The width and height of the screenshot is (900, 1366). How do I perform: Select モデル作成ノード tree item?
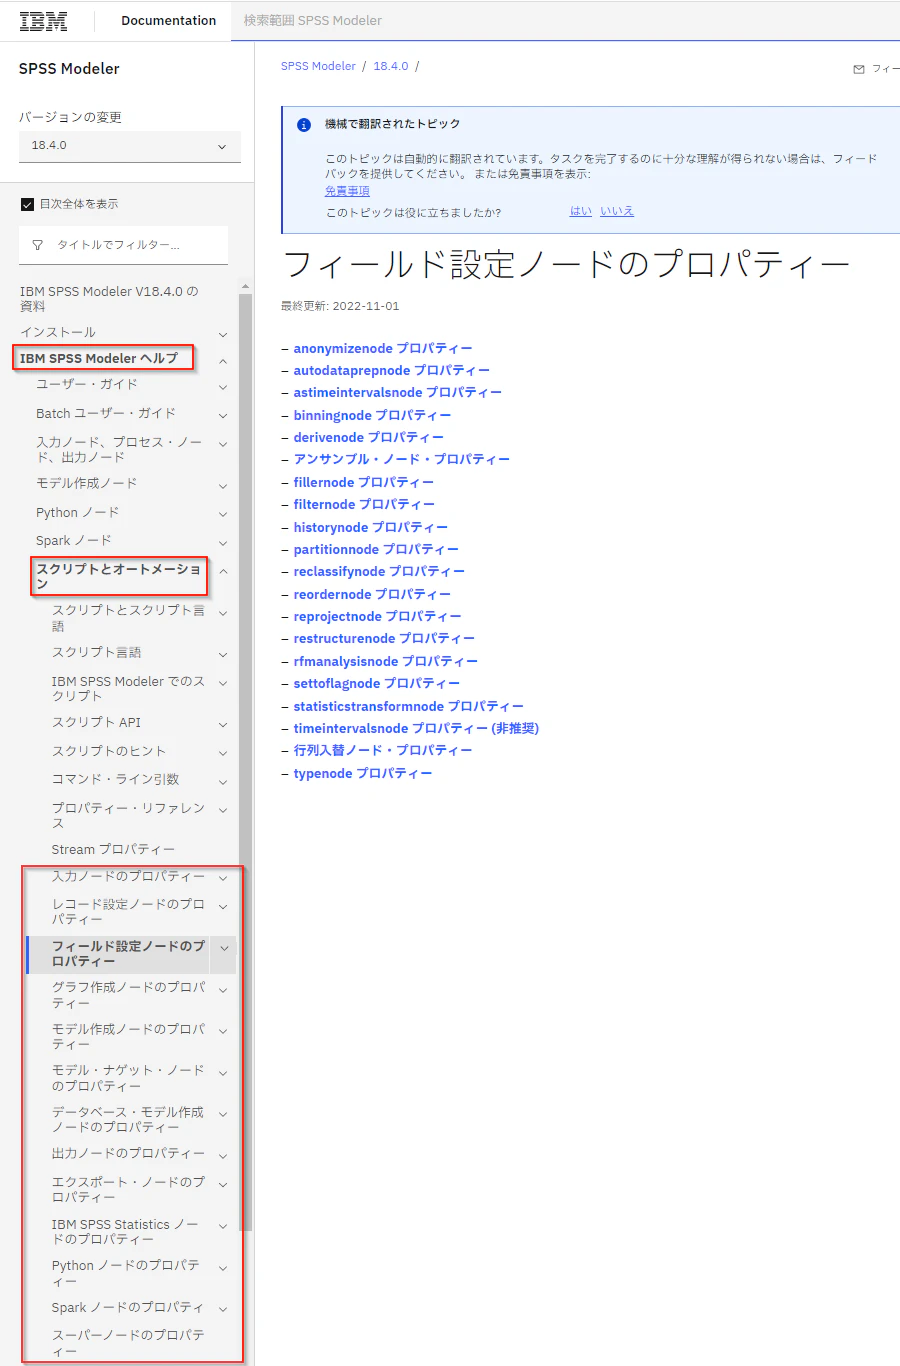tap(86, 484)
